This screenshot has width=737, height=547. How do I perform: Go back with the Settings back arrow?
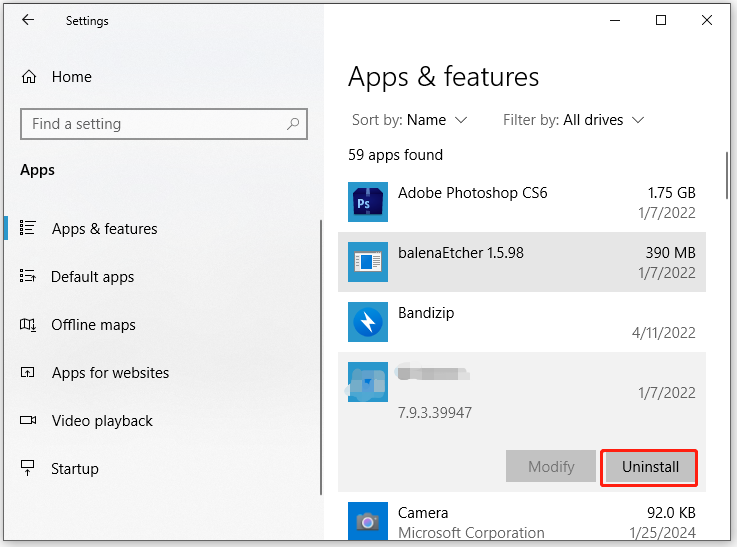click(x=28, y=20)
